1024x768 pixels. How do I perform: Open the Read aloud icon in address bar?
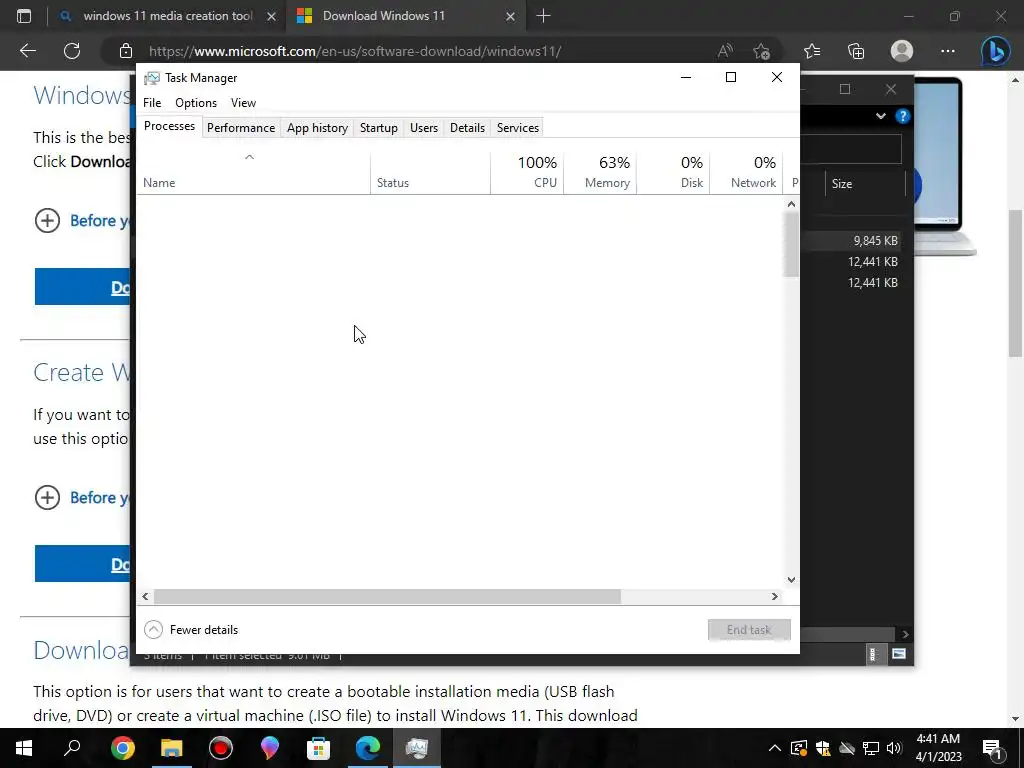coord(725,51)
